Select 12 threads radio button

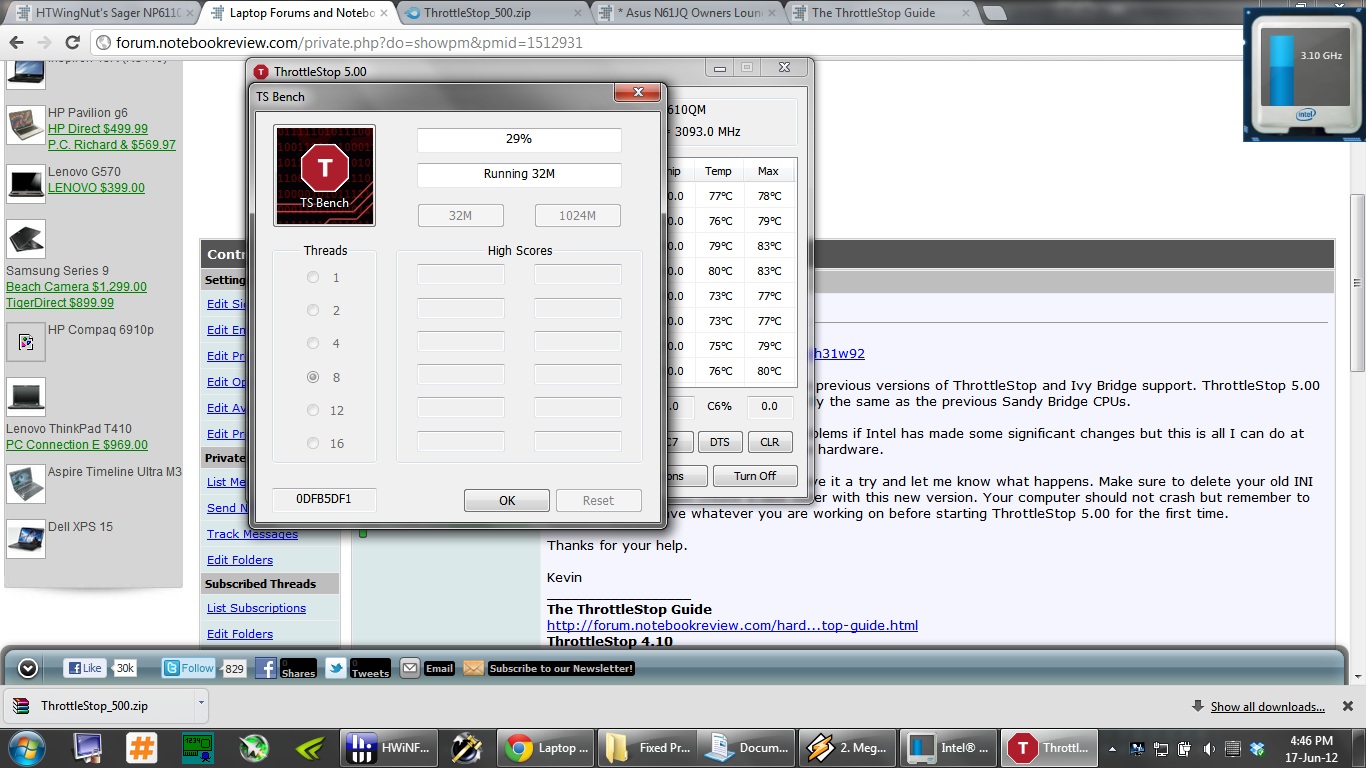pyautogui.click(x=313, y=410)
